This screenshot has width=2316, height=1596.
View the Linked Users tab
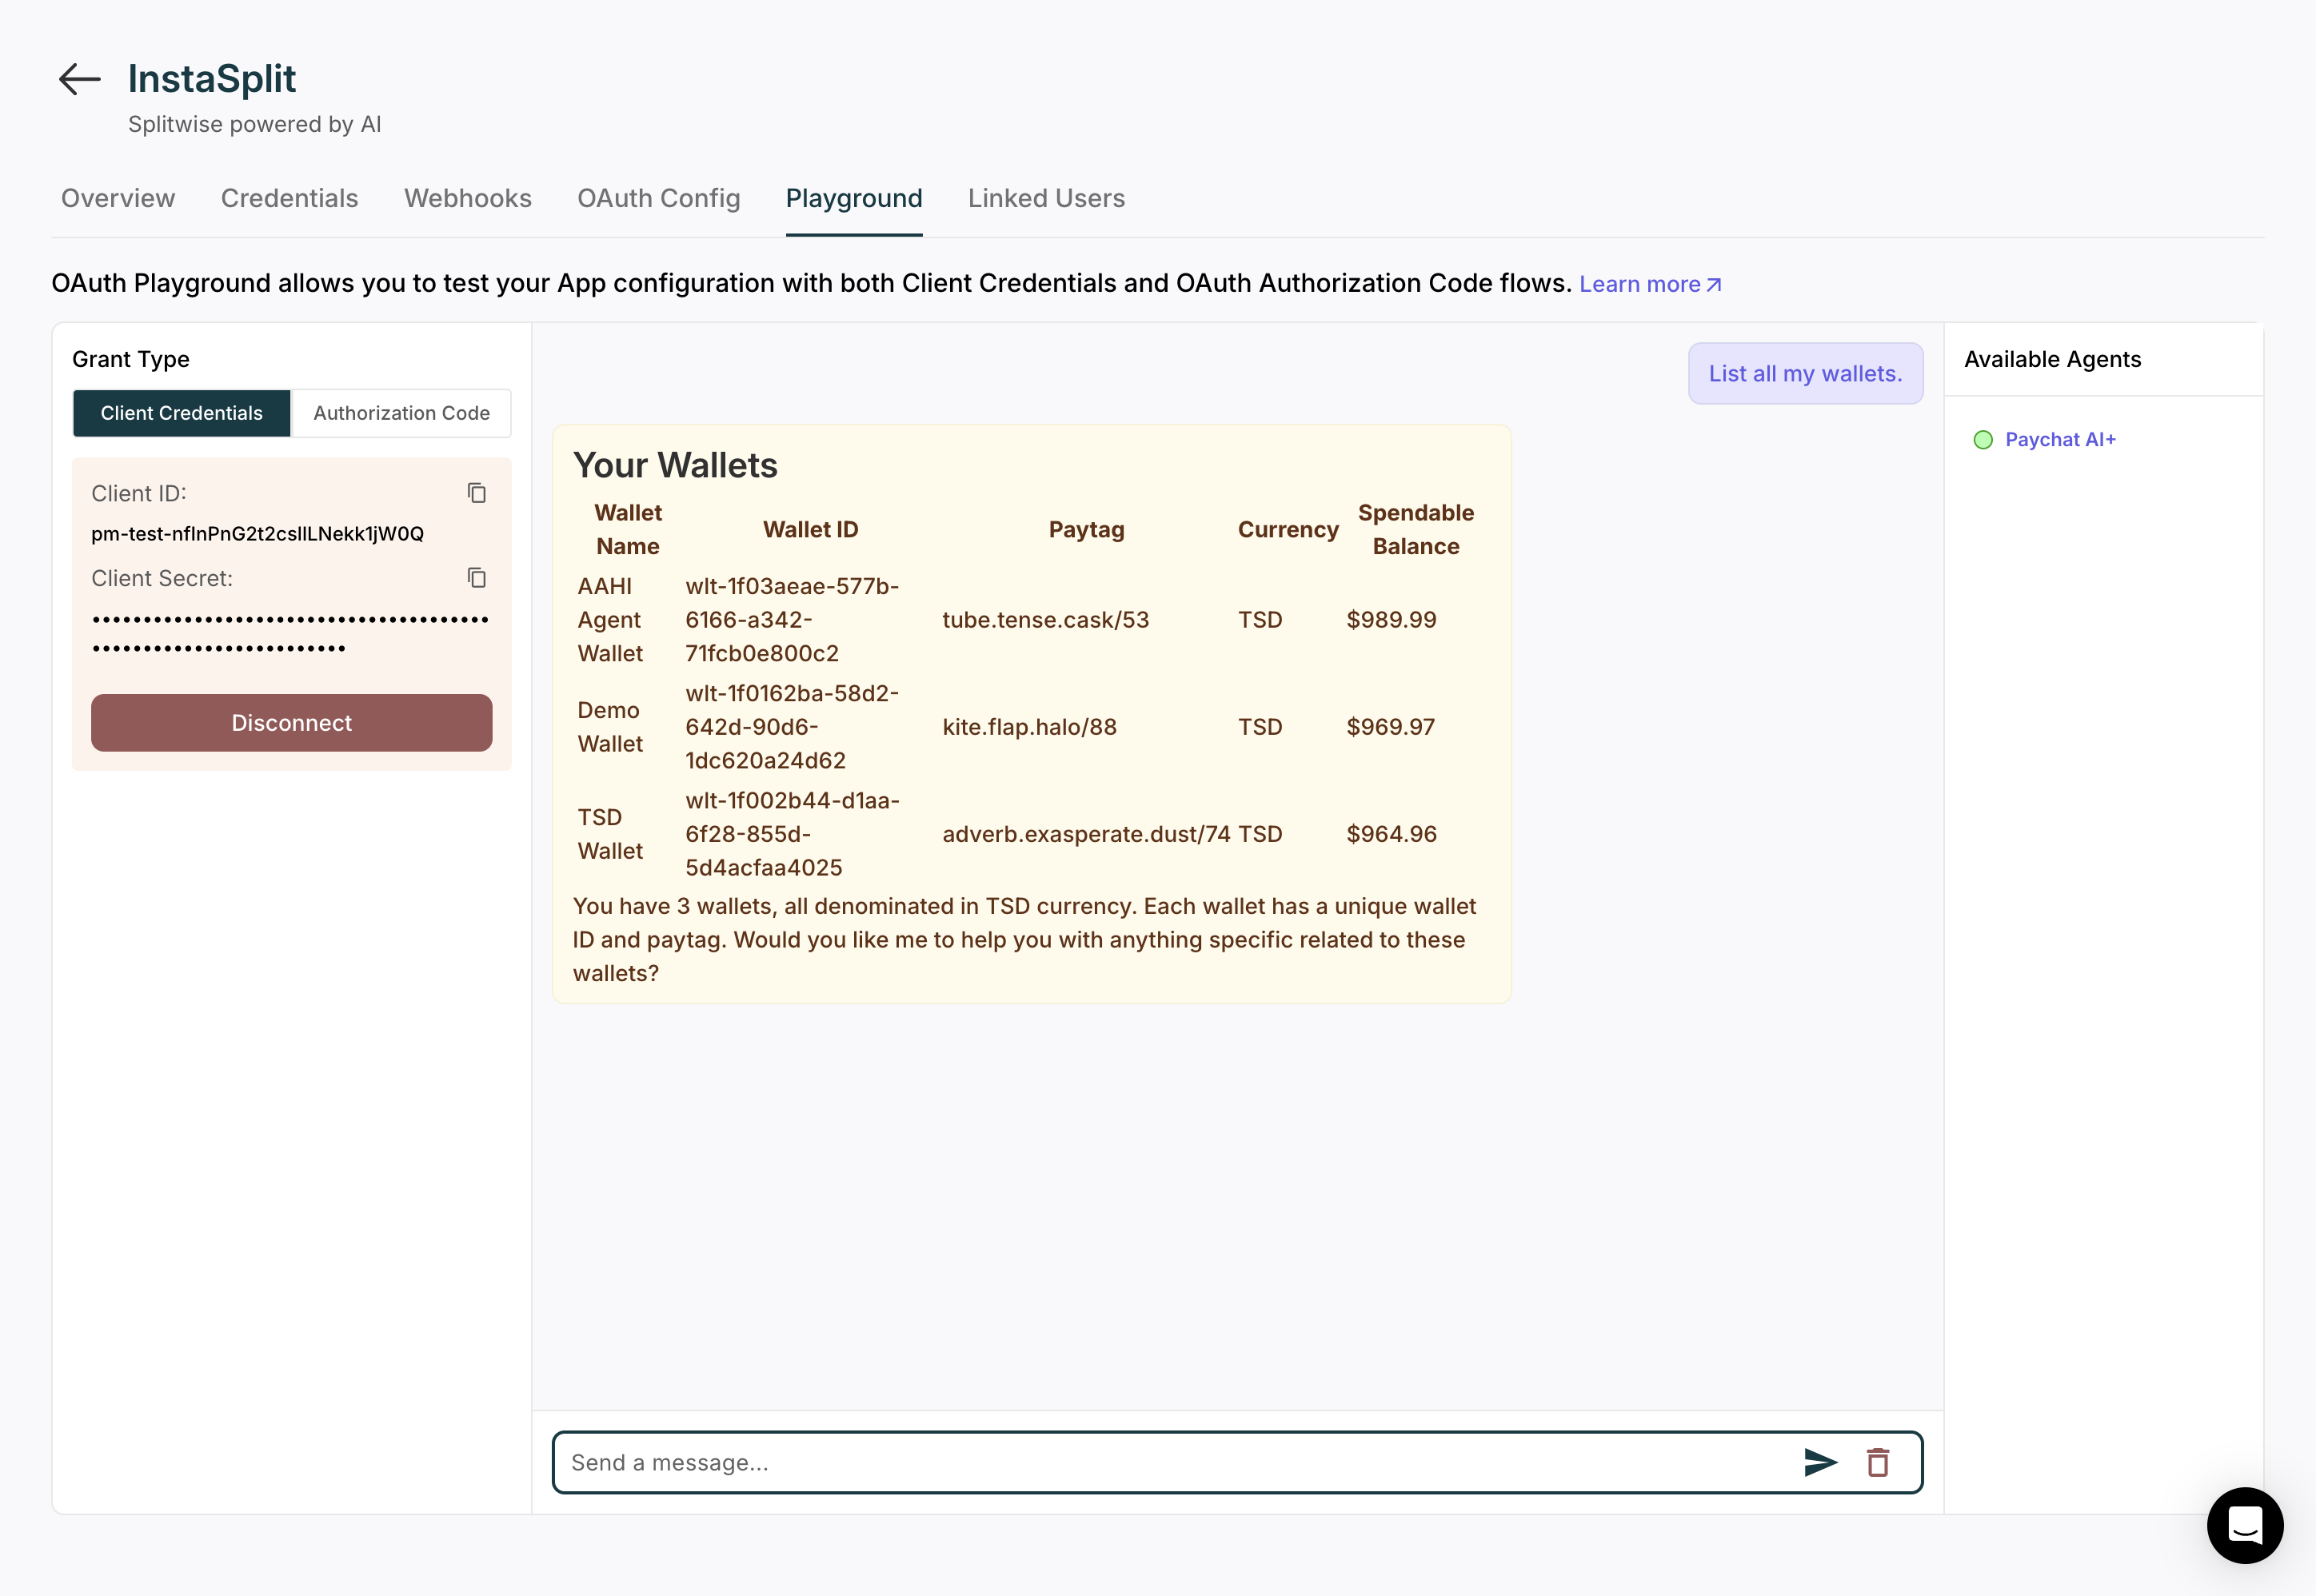click(x=1046, y=198)
